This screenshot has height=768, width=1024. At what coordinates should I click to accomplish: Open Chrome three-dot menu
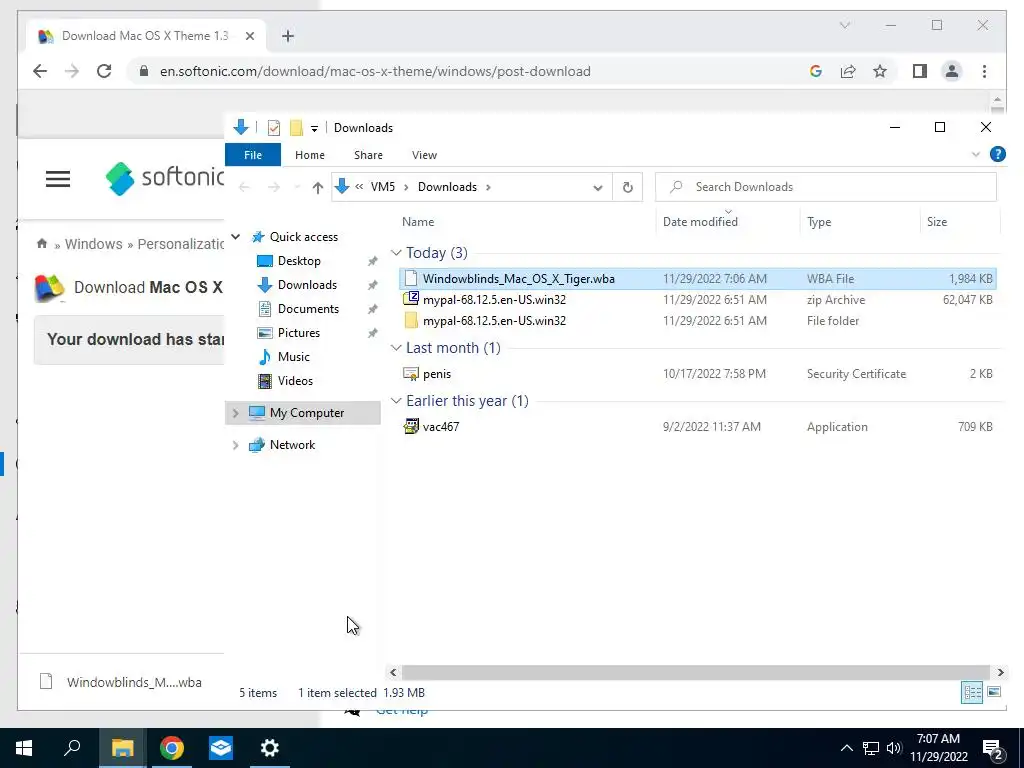(x=984, y=71)
